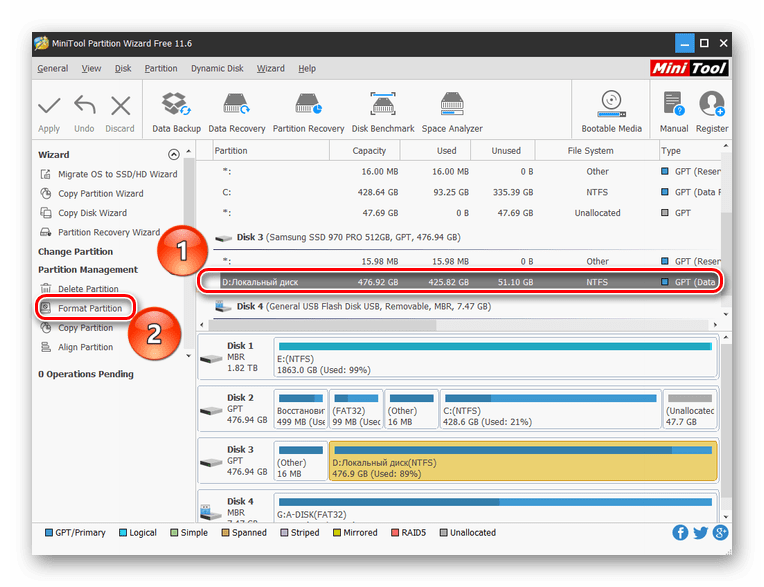Sort by Unused column header
The width and height of the screenshot is (764, 587).
pyautogui.click(x=503, y=151)
